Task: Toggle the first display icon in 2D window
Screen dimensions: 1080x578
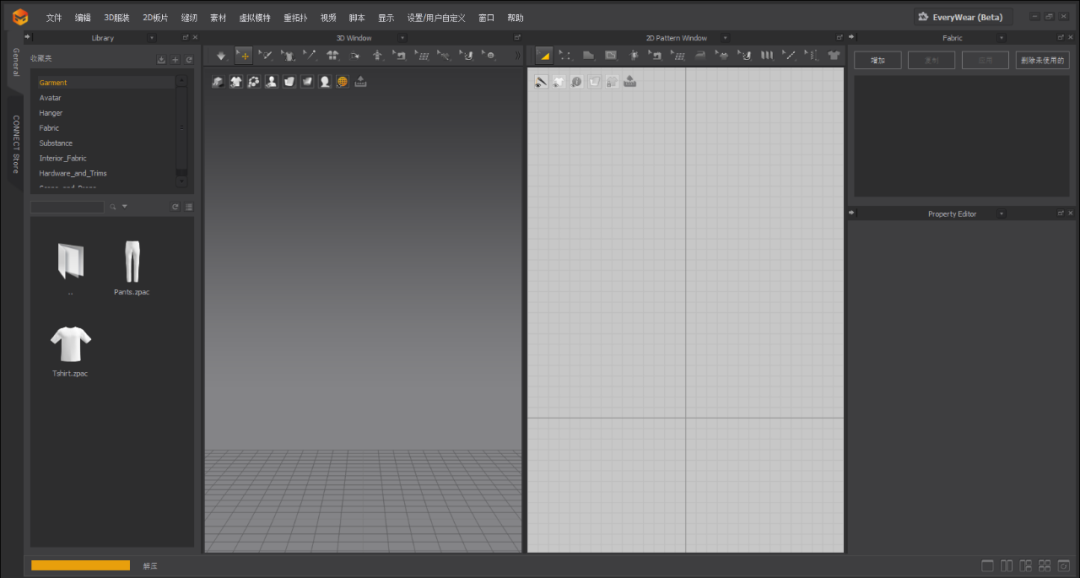Action: point(541,82)
